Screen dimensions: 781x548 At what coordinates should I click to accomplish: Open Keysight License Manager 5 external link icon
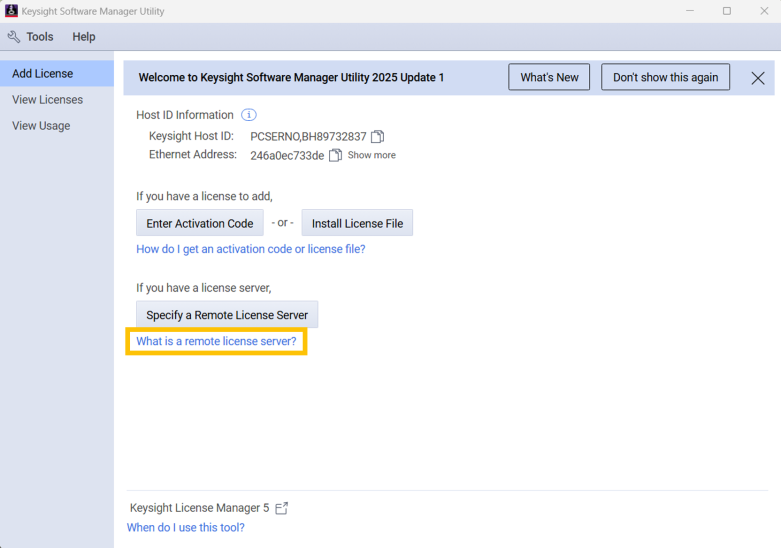[281, 508]
